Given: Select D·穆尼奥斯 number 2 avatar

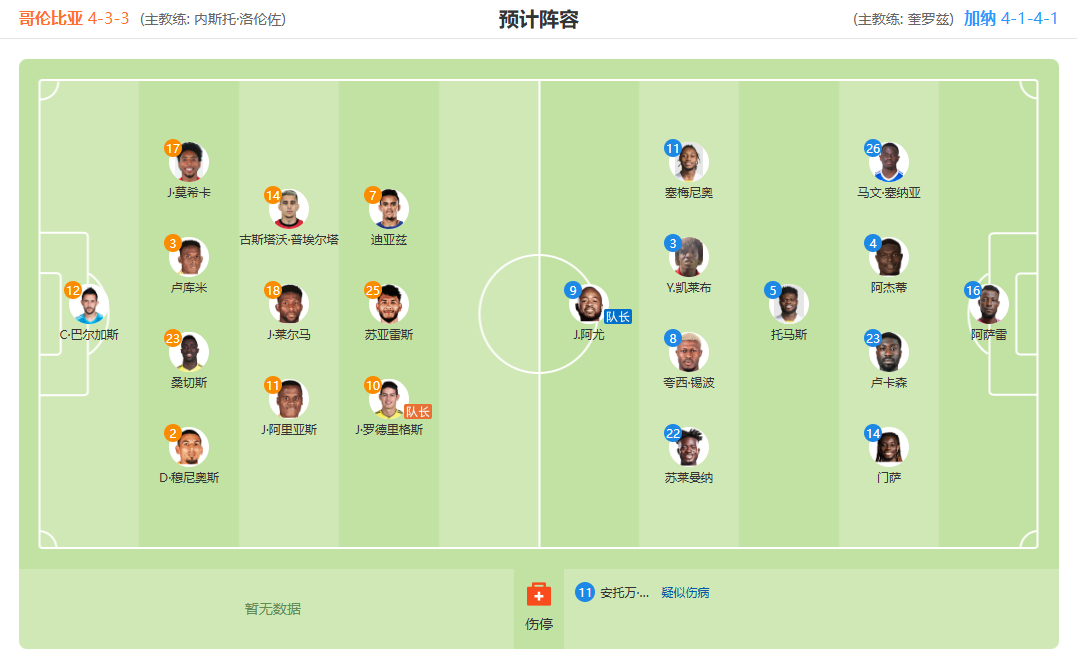Looking at the screenshot, I should coord(189,447).
